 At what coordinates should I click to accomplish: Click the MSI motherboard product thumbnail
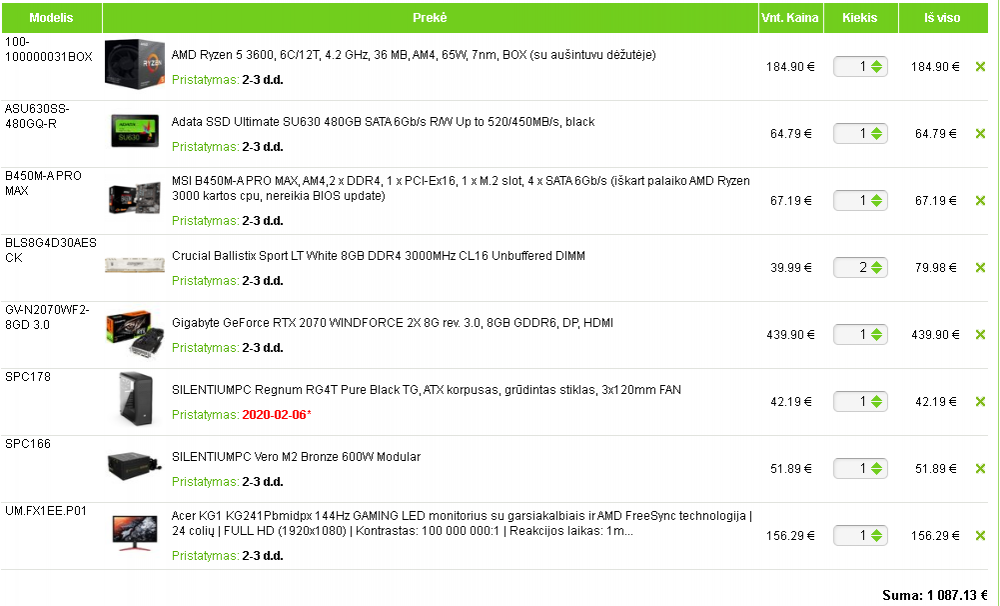134,199
